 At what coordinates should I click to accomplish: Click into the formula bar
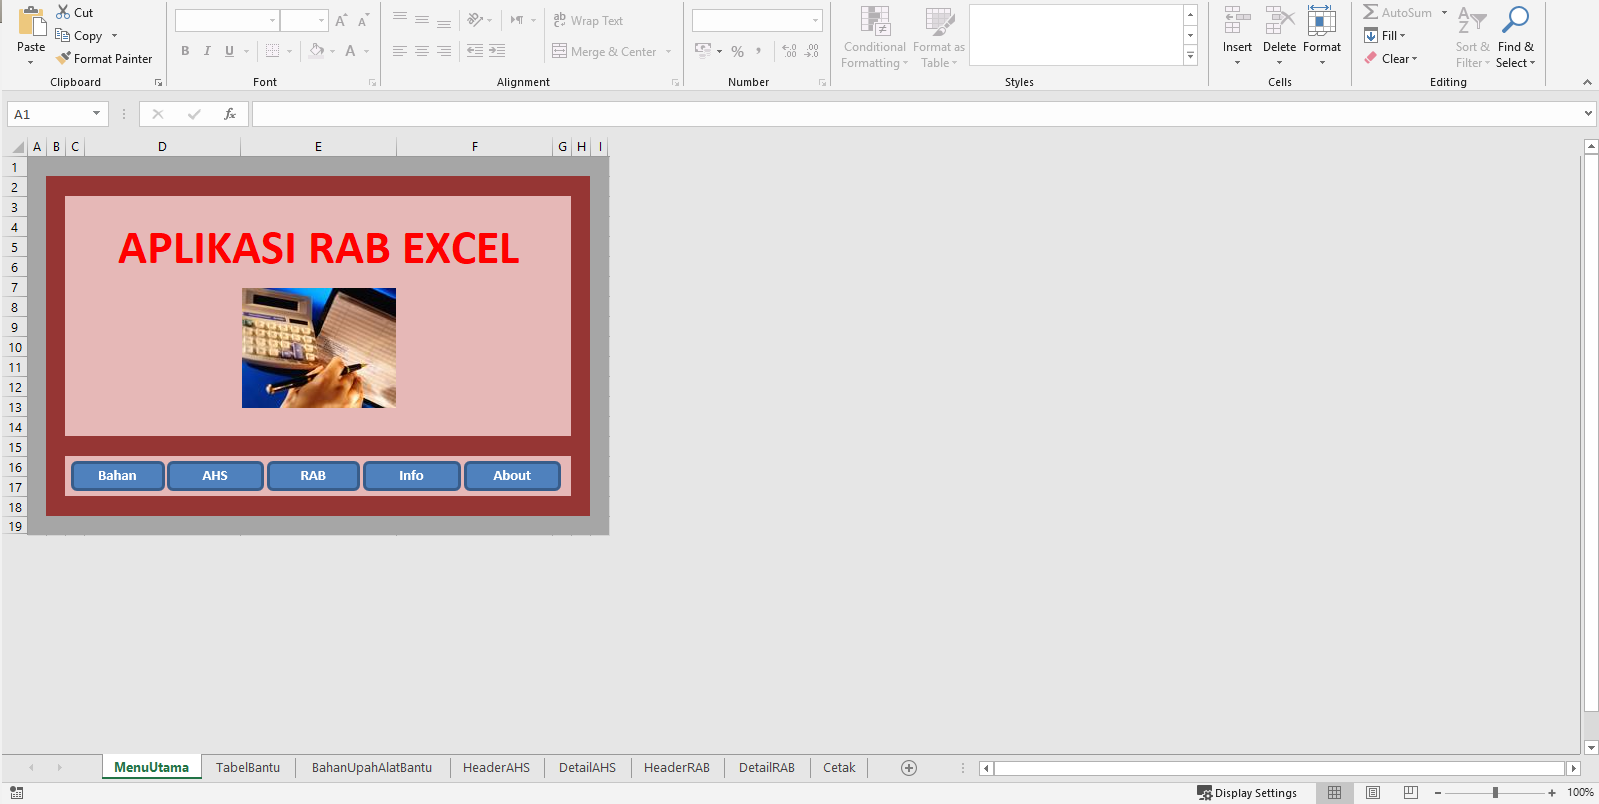tap(915, 114)
